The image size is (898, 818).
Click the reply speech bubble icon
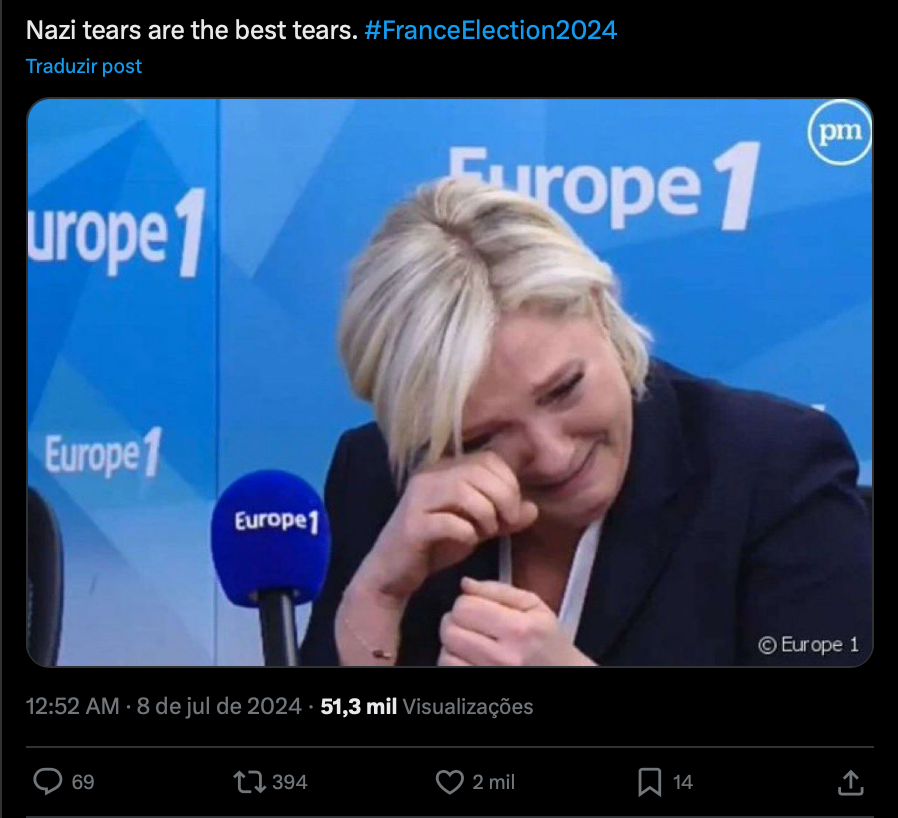[x=48, y=781]
